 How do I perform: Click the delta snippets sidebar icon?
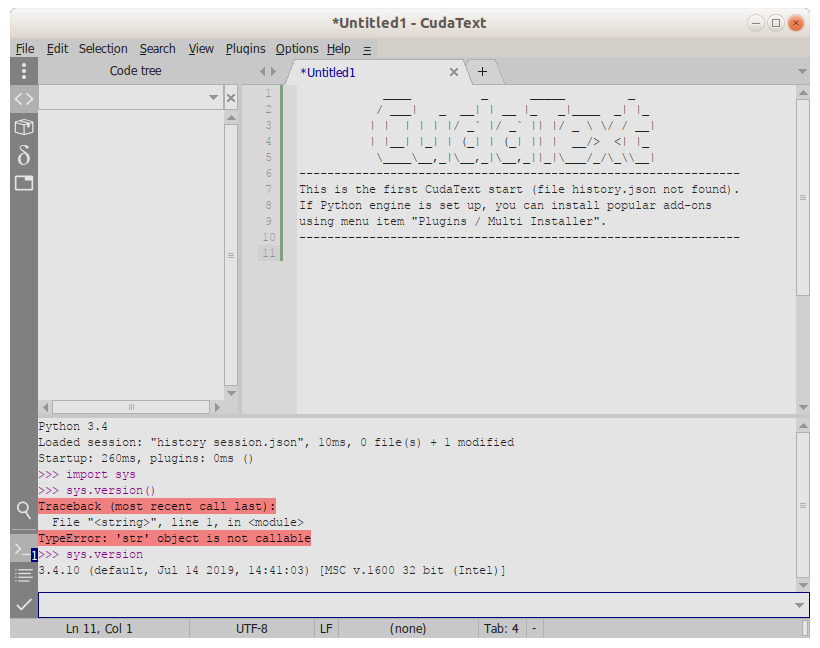[24, 155]
